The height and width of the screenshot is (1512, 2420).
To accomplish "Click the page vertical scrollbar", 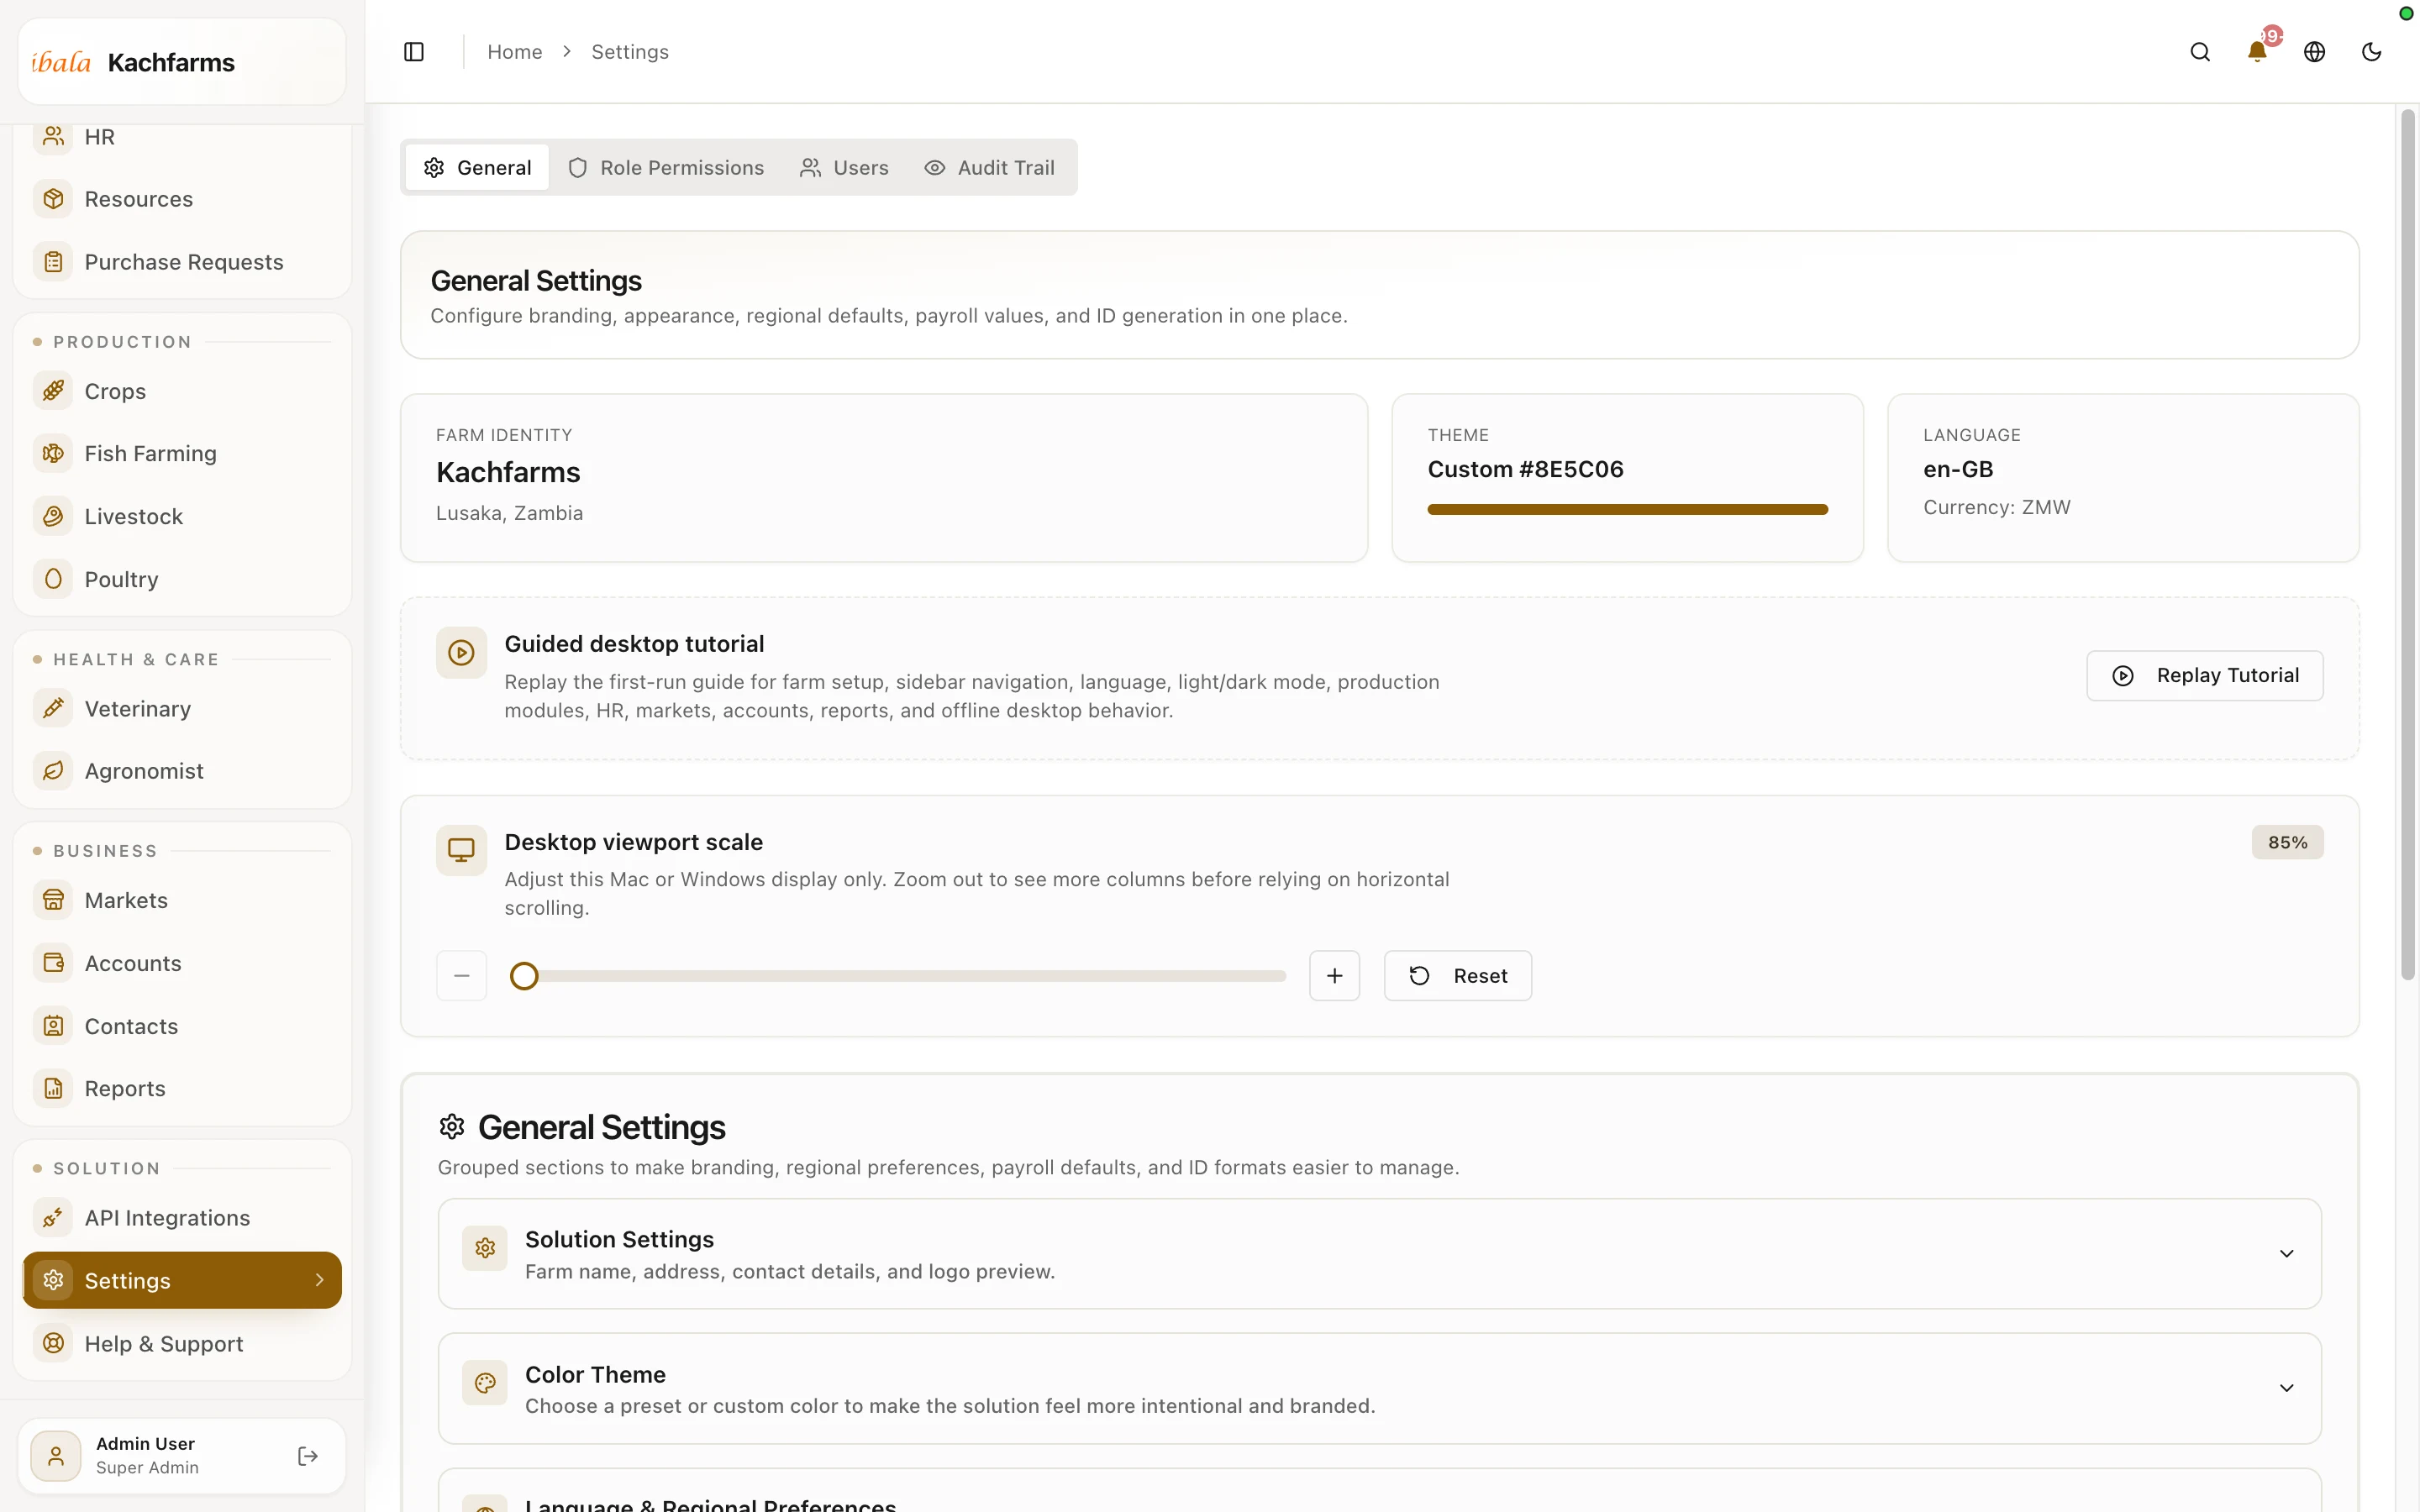I will point(2407,546).
